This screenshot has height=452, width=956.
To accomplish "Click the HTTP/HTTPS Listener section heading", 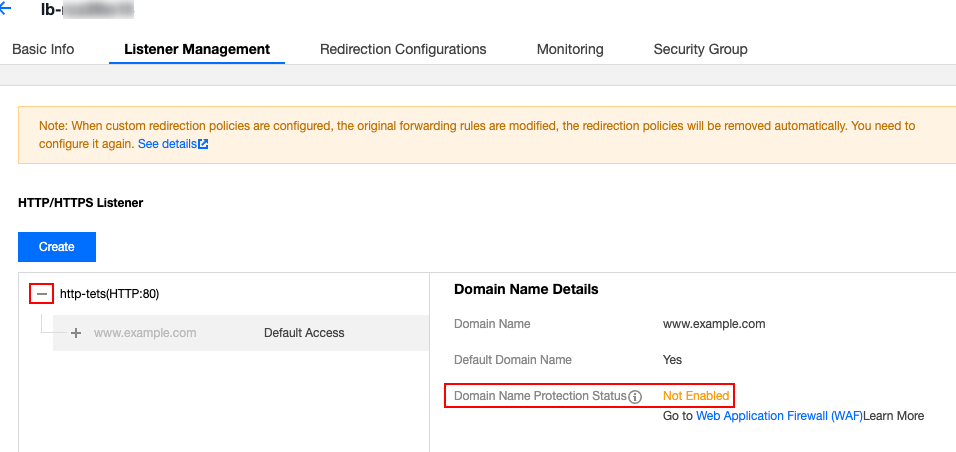I will pos(80,202).
